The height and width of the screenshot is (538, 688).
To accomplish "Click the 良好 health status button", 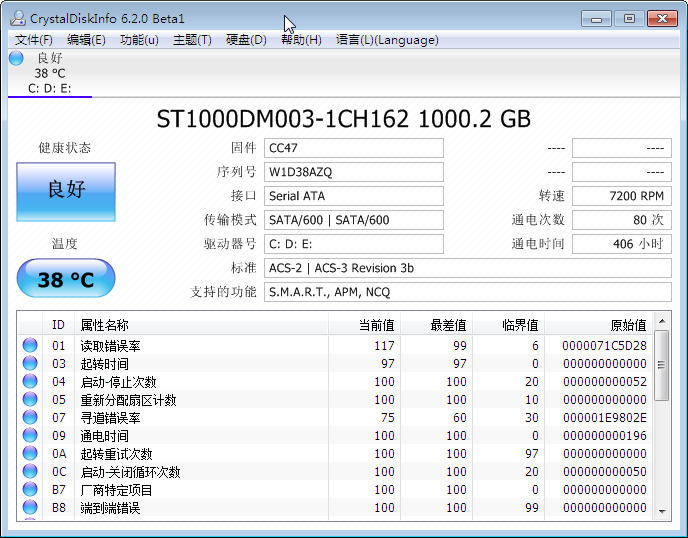I will pyautogui.click(x=66, y=192).
